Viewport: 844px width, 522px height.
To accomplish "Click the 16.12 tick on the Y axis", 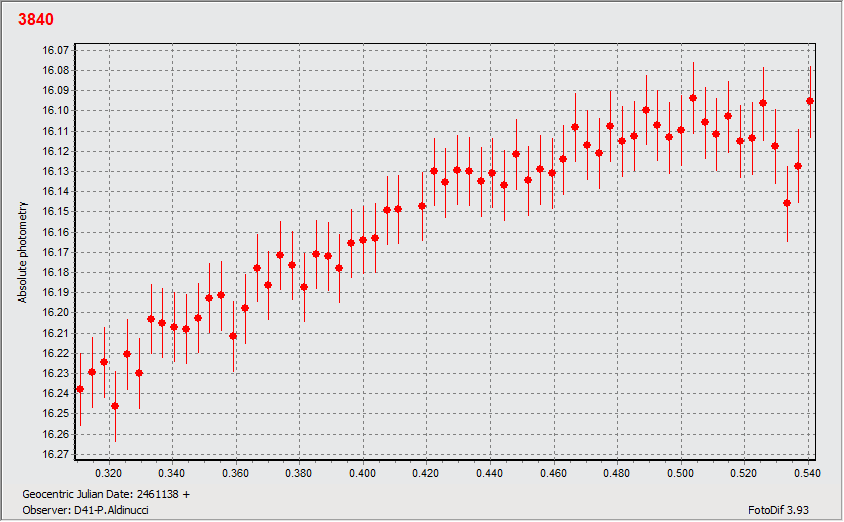I will coord(56,151).
